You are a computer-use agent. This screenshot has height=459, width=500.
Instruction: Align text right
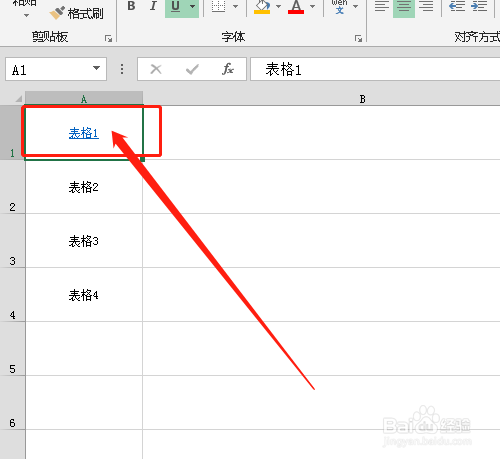426,6
